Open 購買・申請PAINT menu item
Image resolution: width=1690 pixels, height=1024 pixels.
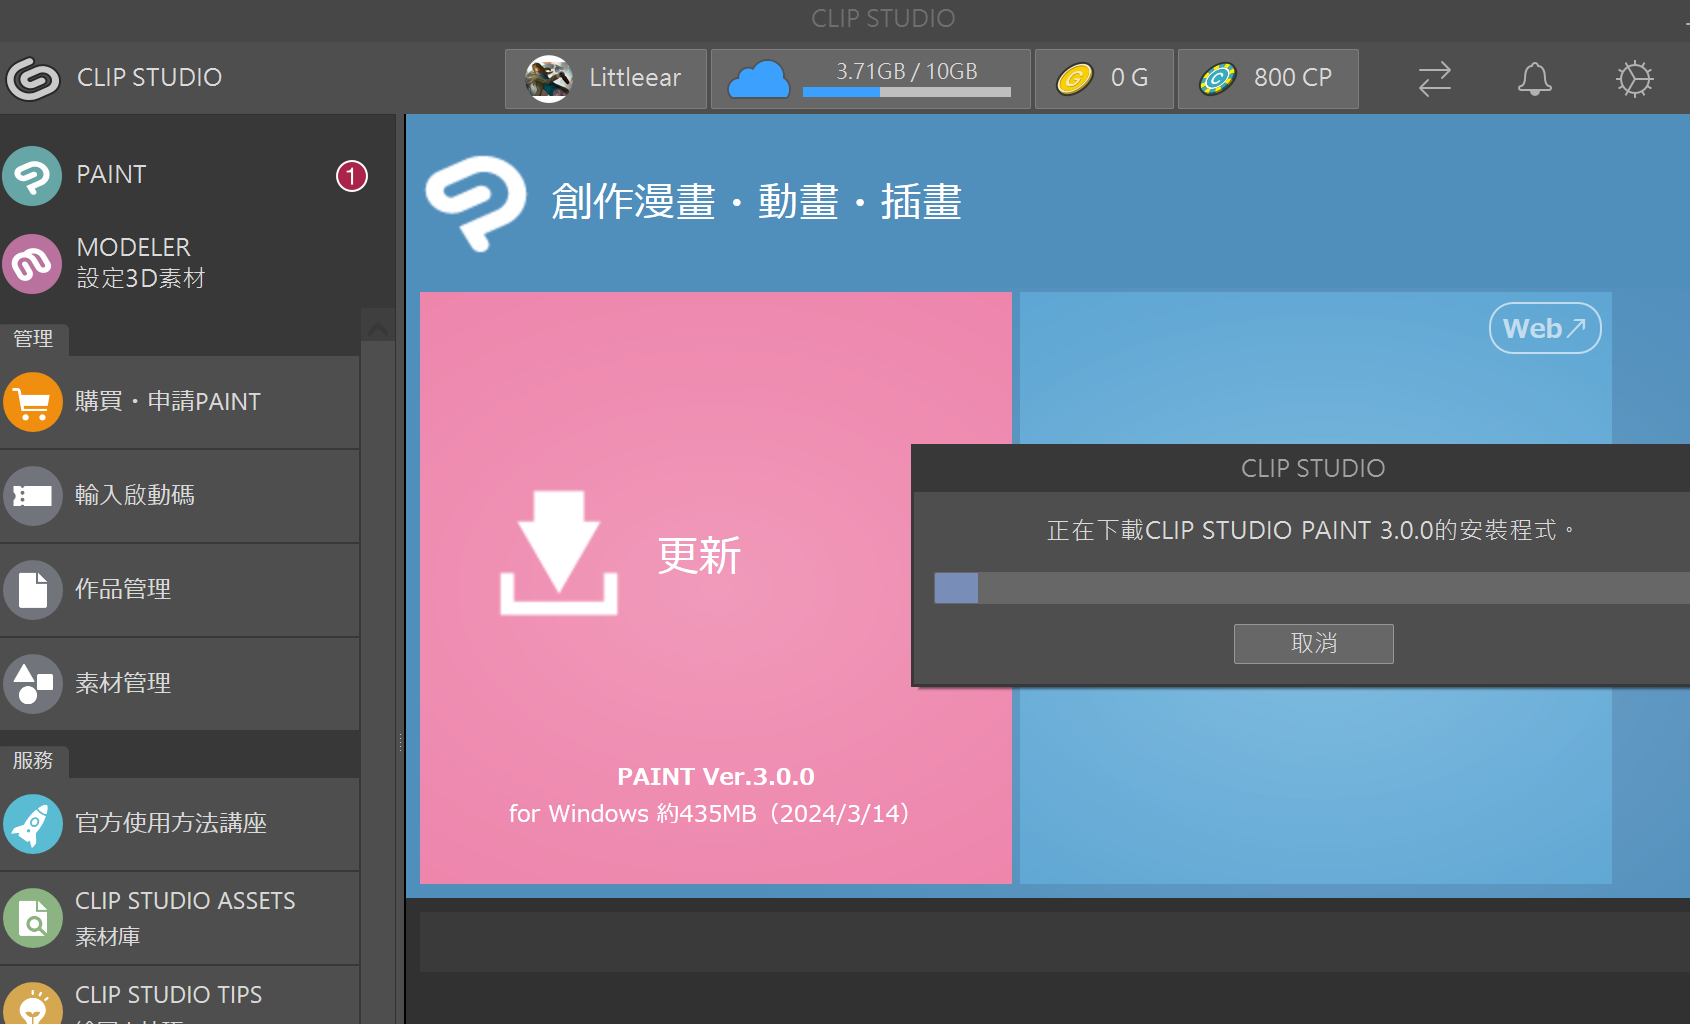click(x=180, y=402)
